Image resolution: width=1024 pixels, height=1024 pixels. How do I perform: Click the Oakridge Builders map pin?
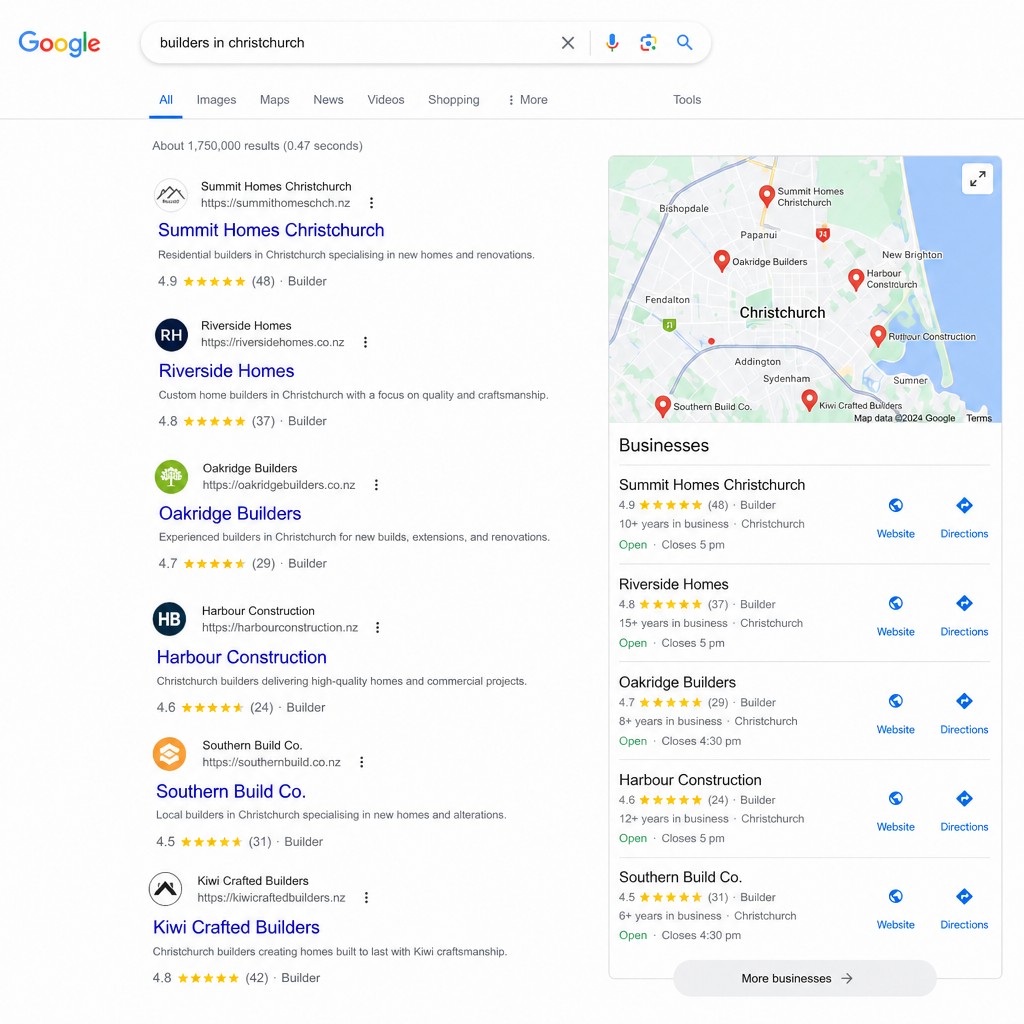point(721,261)
